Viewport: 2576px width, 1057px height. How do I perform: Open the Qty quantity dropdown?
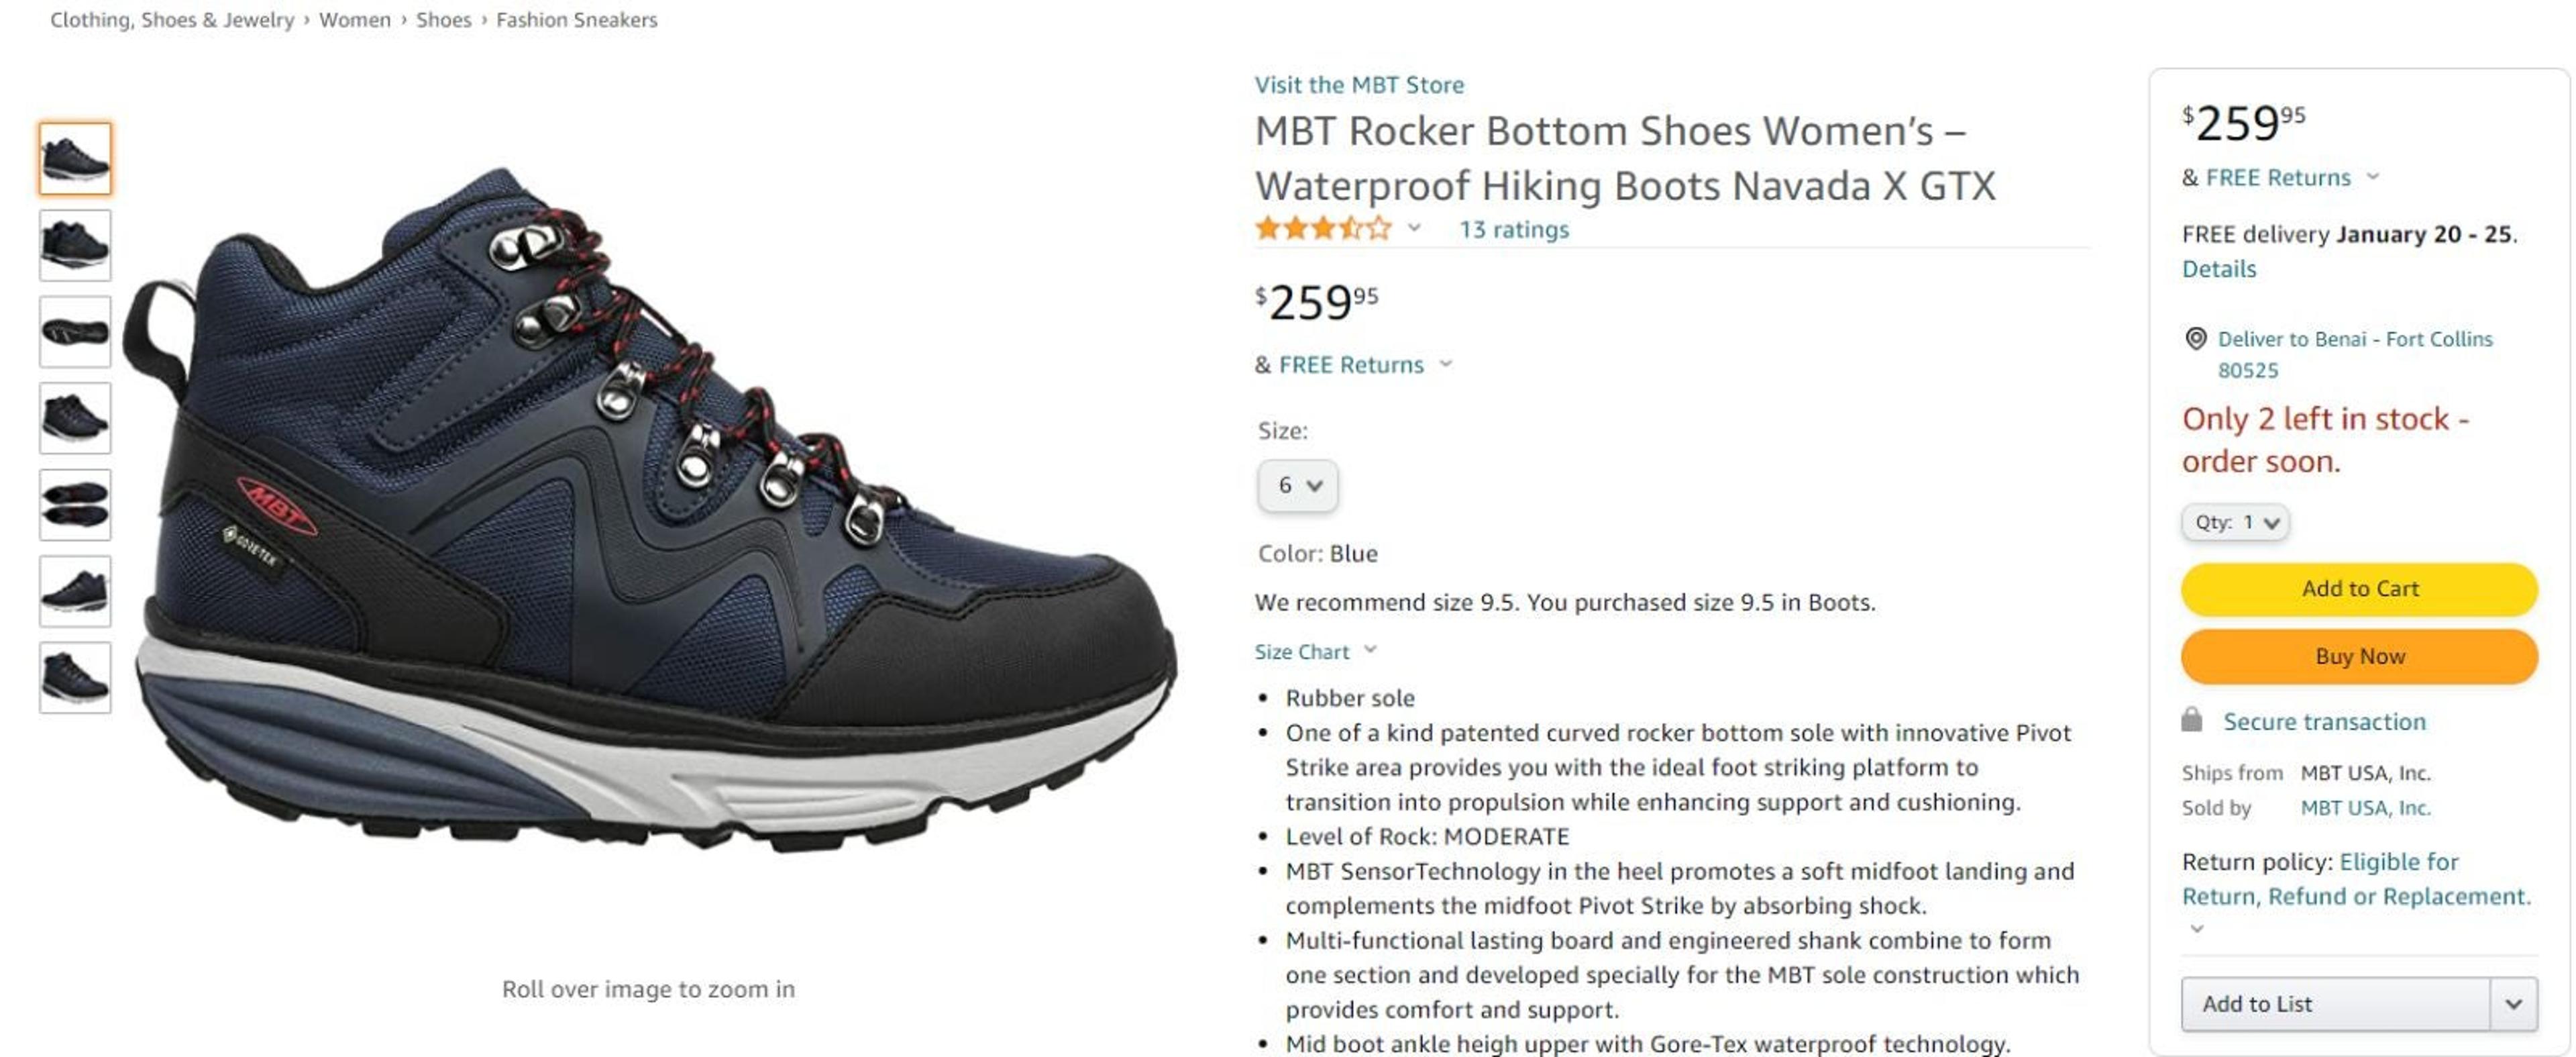pos(2235,522)
